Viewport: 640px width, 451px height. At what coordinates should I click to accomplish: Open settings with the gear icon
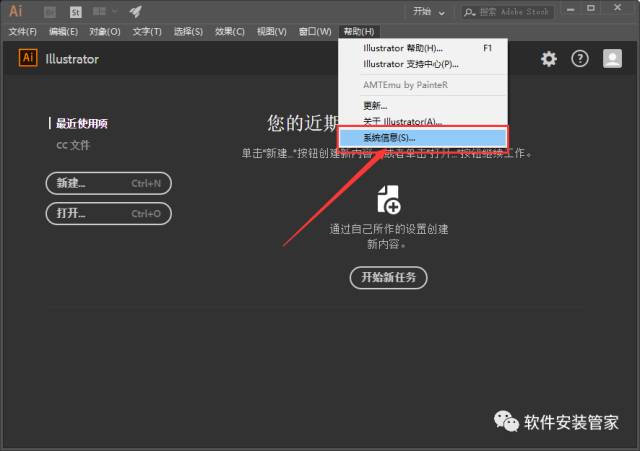(x=549, y=59)
